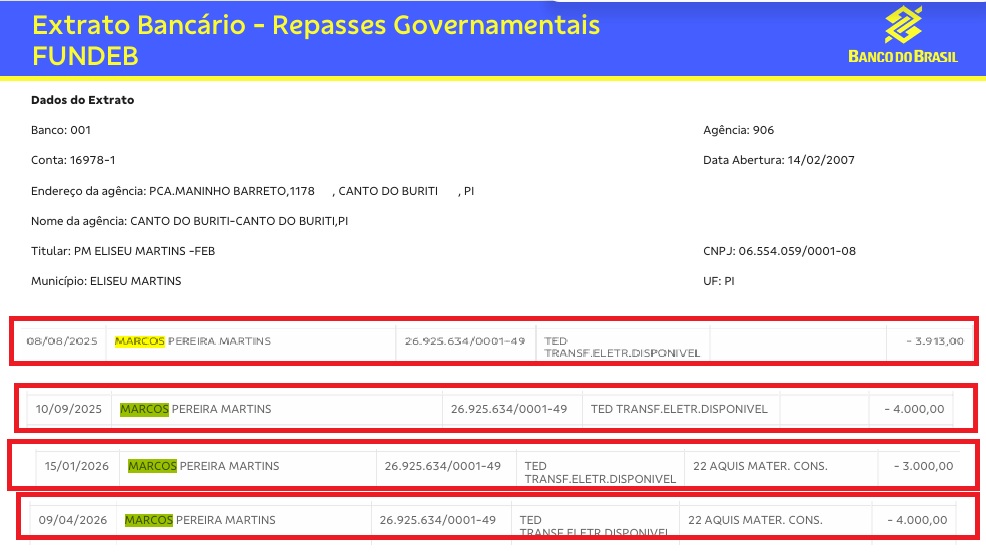This screenshot has width=986, height=555.
Task: Click the CNPJ cell in the 09/04/2026 row
Action: tap(438, 520)
